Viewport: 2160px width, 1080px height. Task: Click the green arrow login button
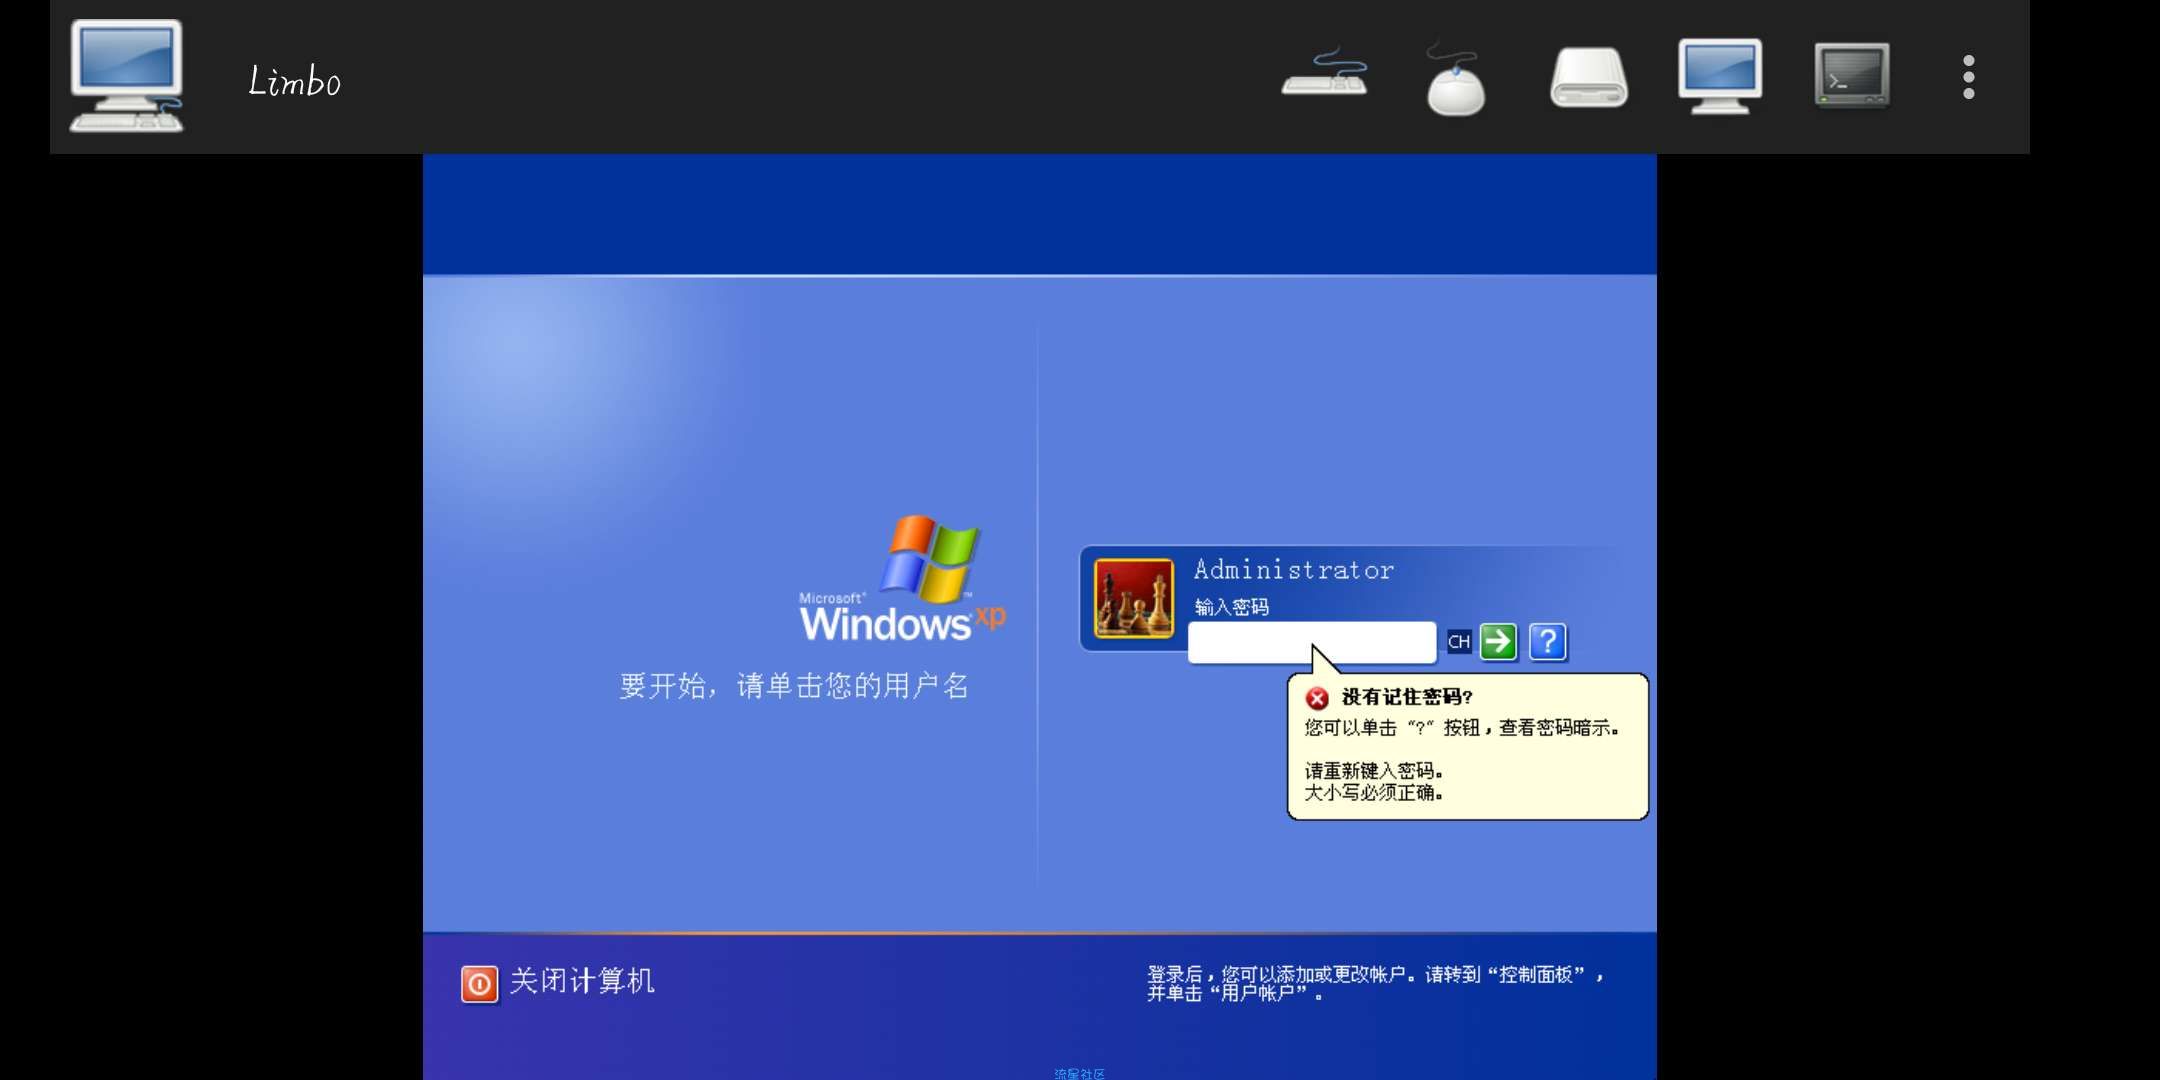point(1498,641)
